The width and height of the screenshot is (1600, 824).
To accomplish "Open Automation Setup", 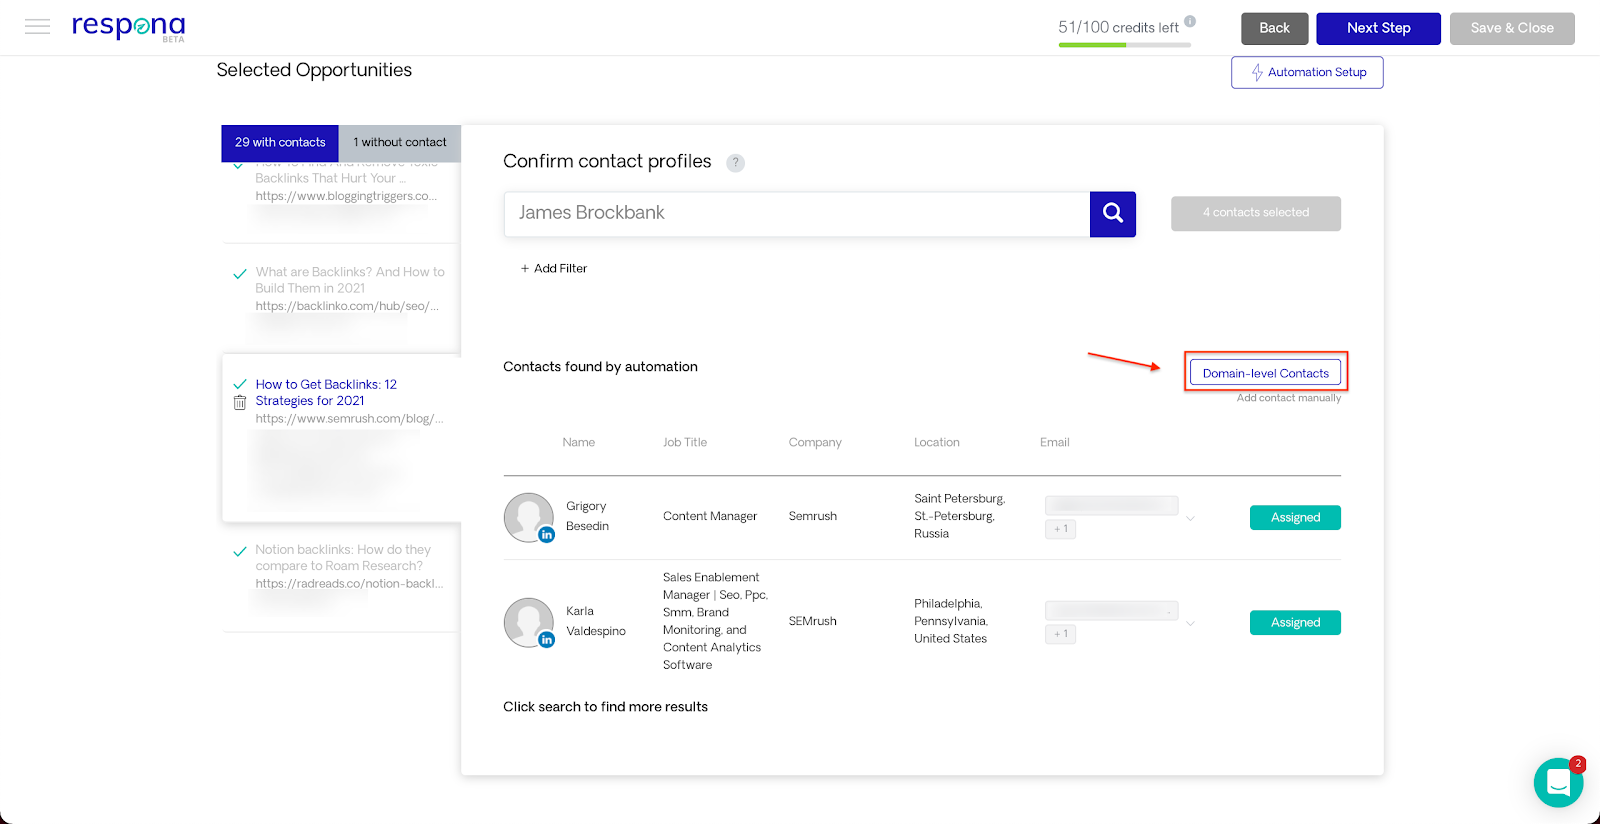I will pos(1307,72).
